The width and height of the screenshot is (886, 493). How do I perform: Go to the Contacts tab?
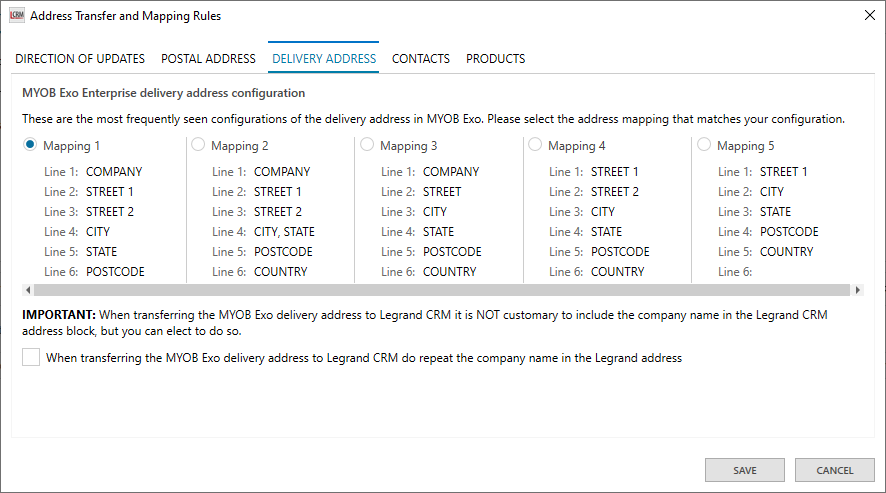point(420,58)
